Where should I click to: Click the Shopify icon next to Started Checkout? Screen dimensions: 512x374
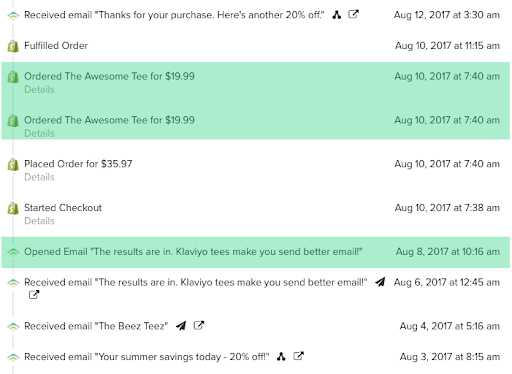[x=13, y=208]
